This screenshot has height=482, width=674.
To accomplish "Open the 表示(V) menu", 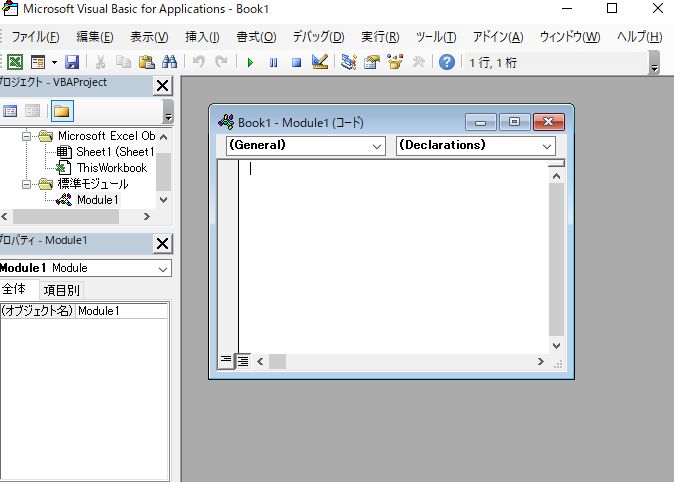I will coord(150,37).
